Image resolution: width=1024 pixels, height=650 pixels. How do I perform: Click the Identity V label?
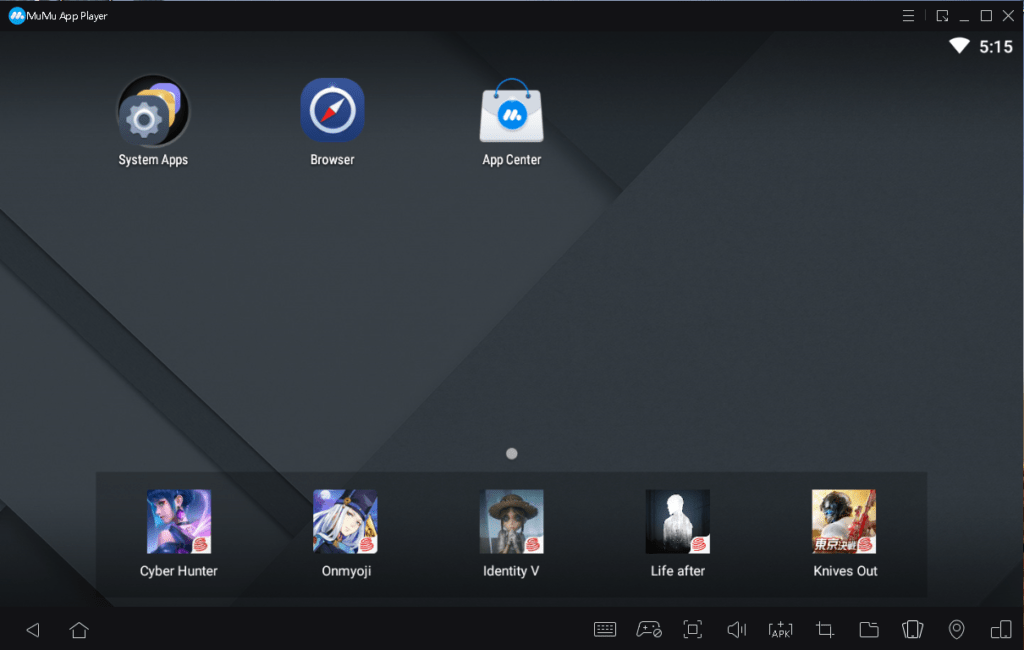pos(511,571)
